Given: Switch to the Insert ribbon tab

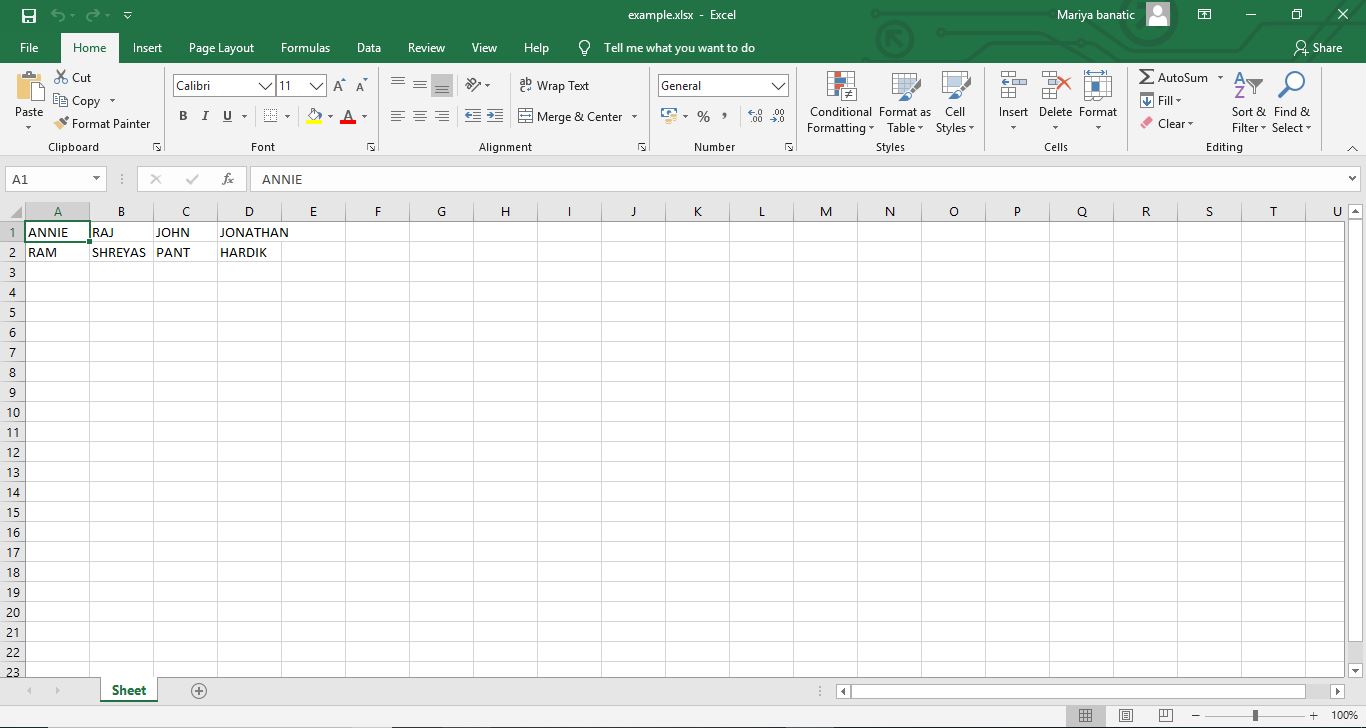Looking at the screenshot, I should 147,47.
